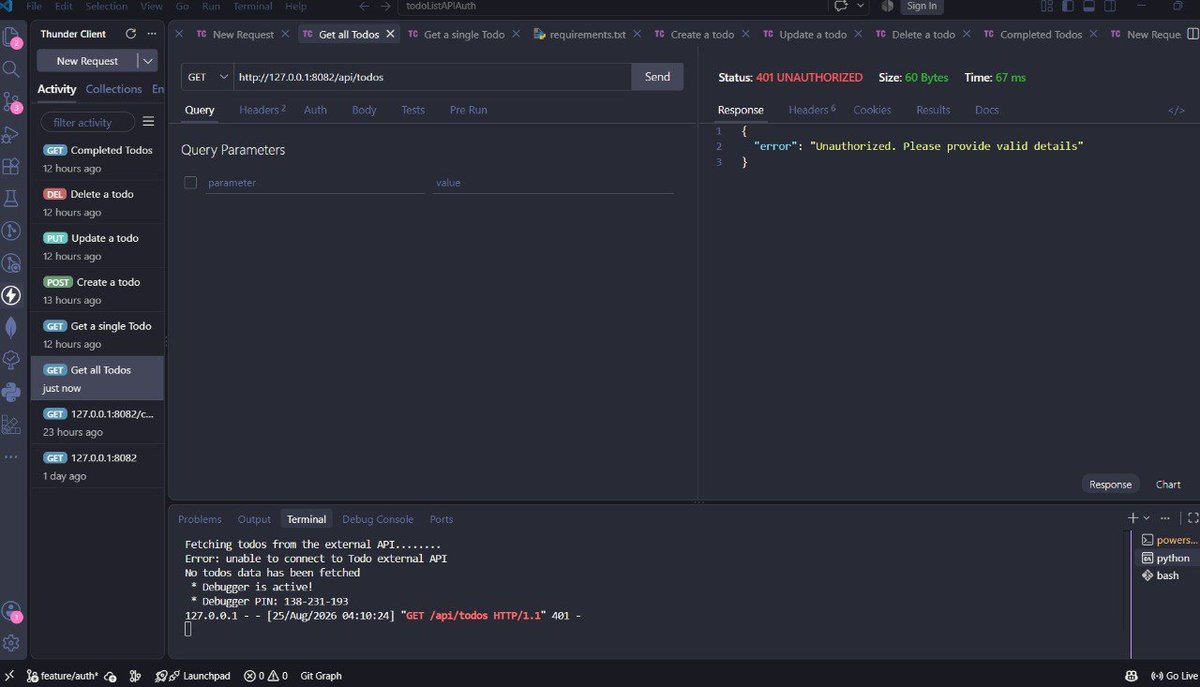Switch to the Problems panel tab
This screenshot has height=687, width=1200.
pos(200,519)
